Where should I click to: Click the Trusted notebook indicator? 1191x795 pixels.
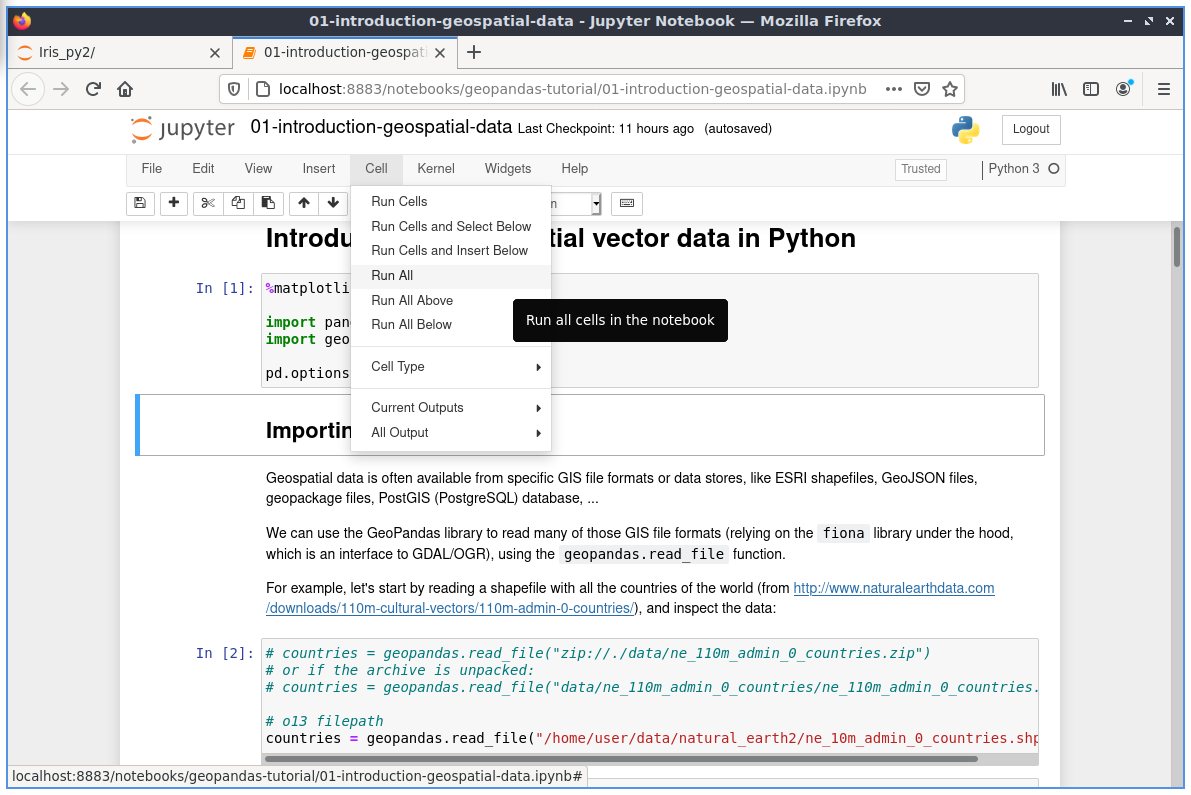921,169
